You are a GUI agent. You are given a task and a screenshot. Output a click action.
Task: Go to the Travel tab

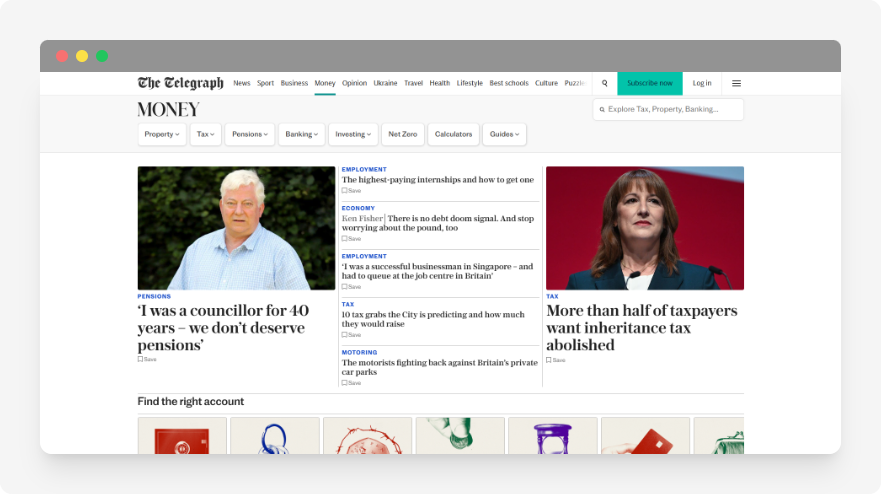pyautogui.click(x=414, y=83)
